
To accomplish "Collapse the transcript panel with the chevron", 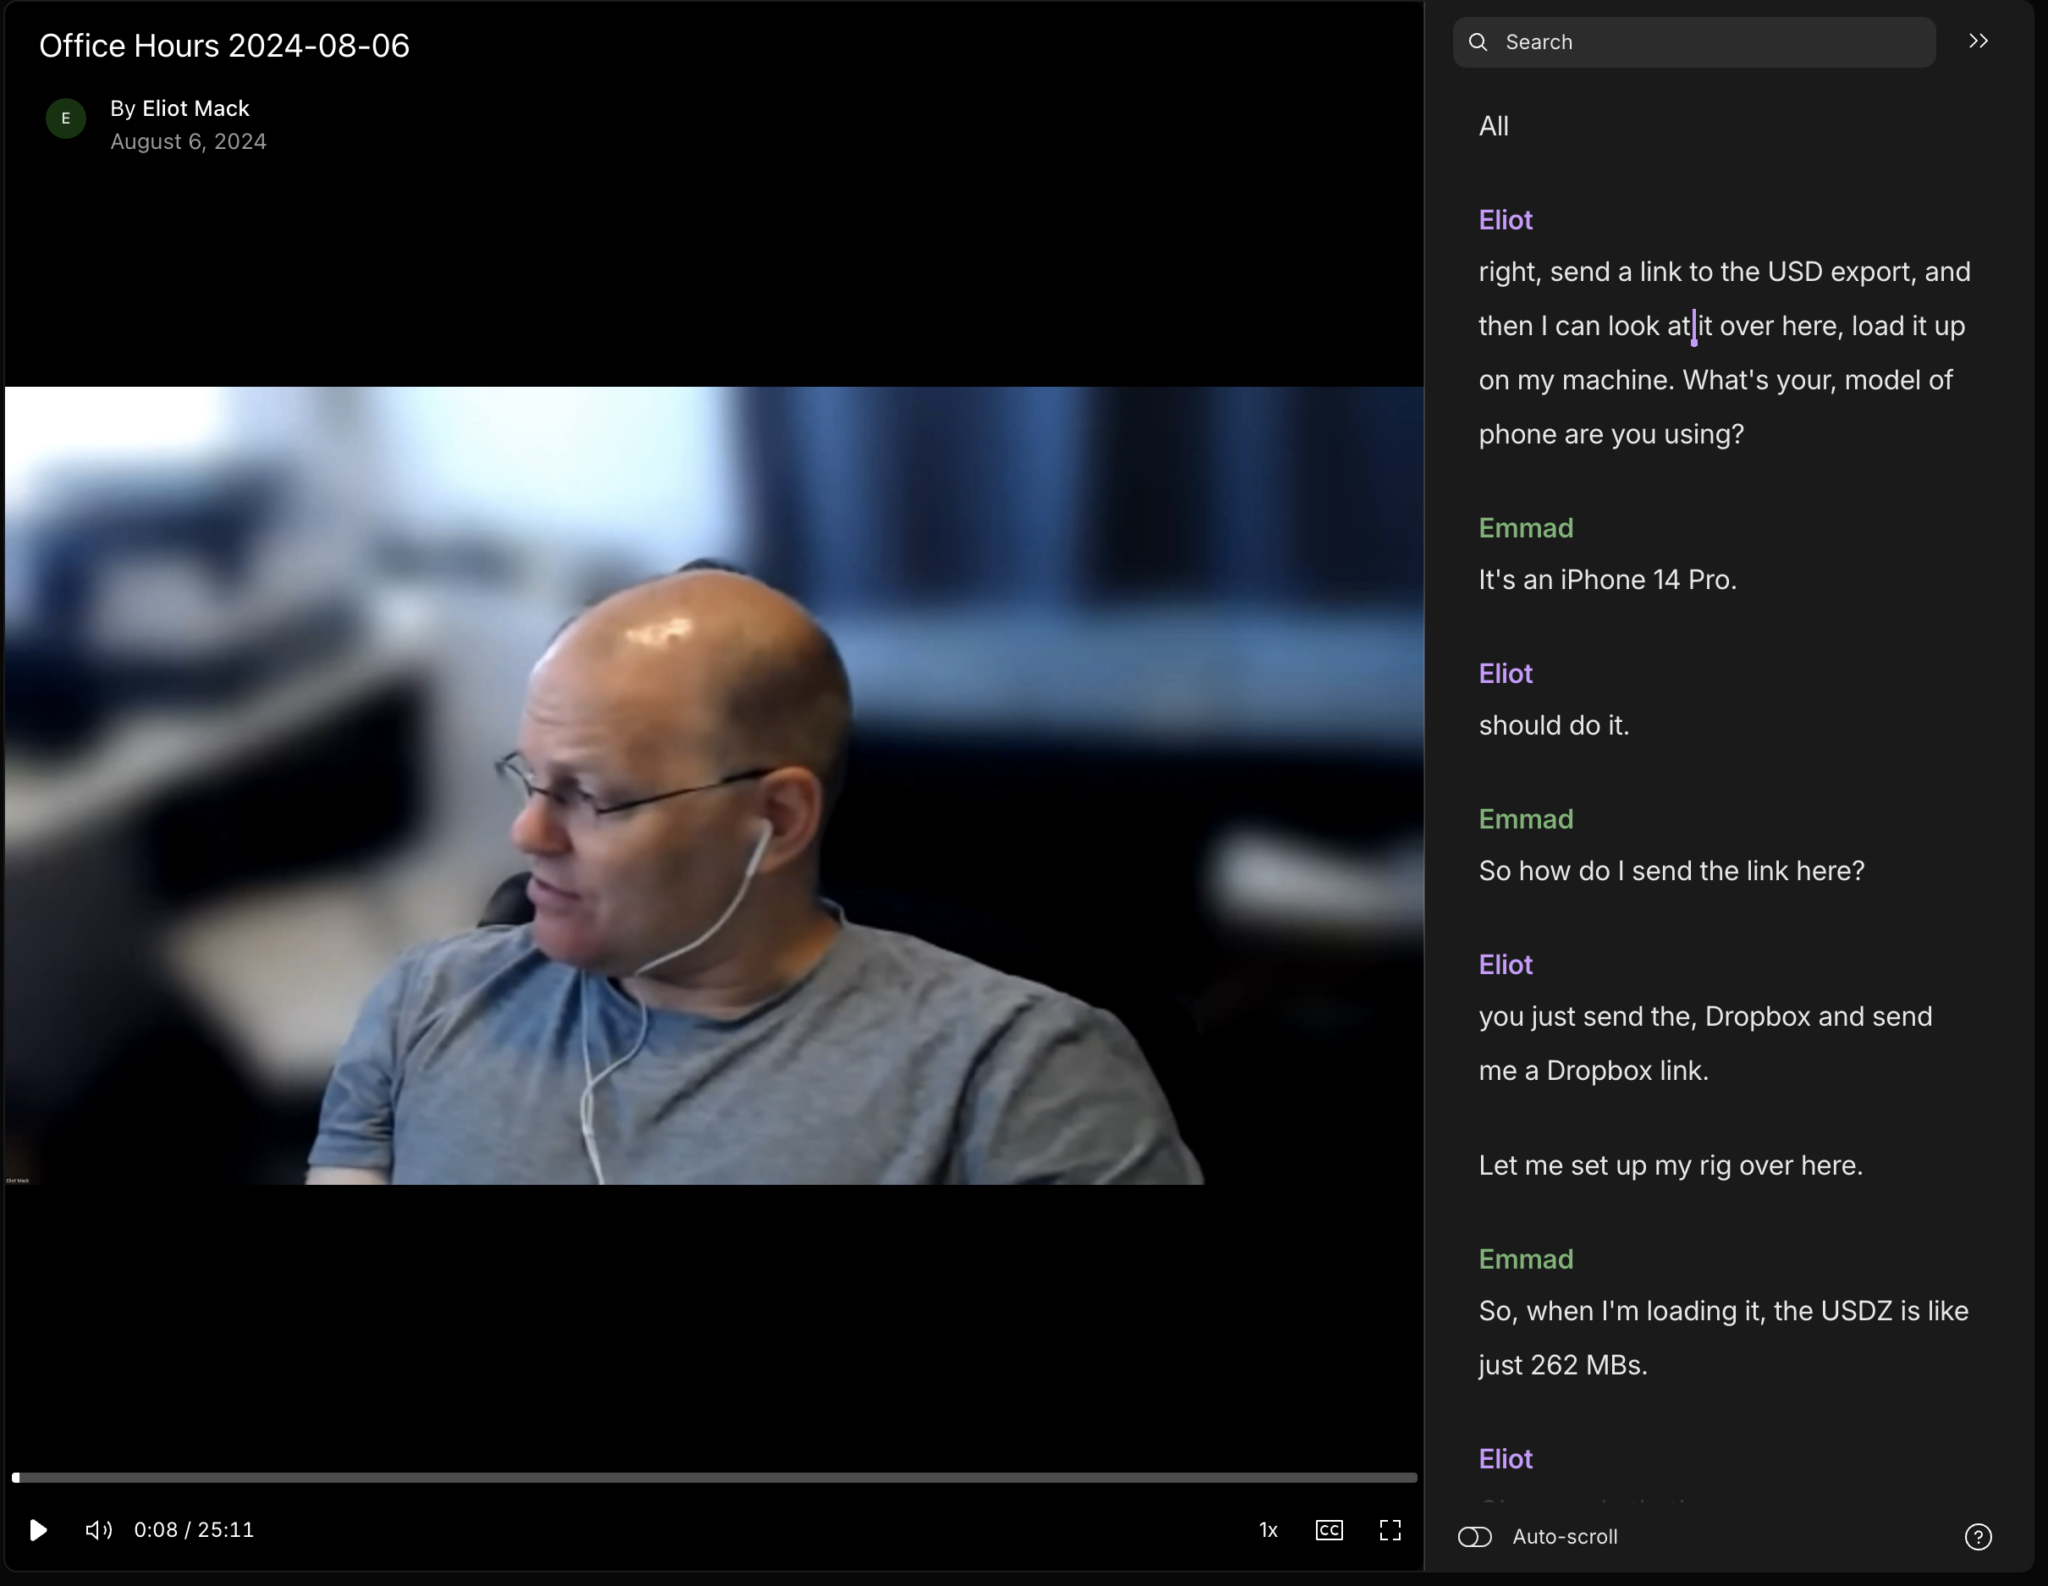I will [x=1978, y=41].
